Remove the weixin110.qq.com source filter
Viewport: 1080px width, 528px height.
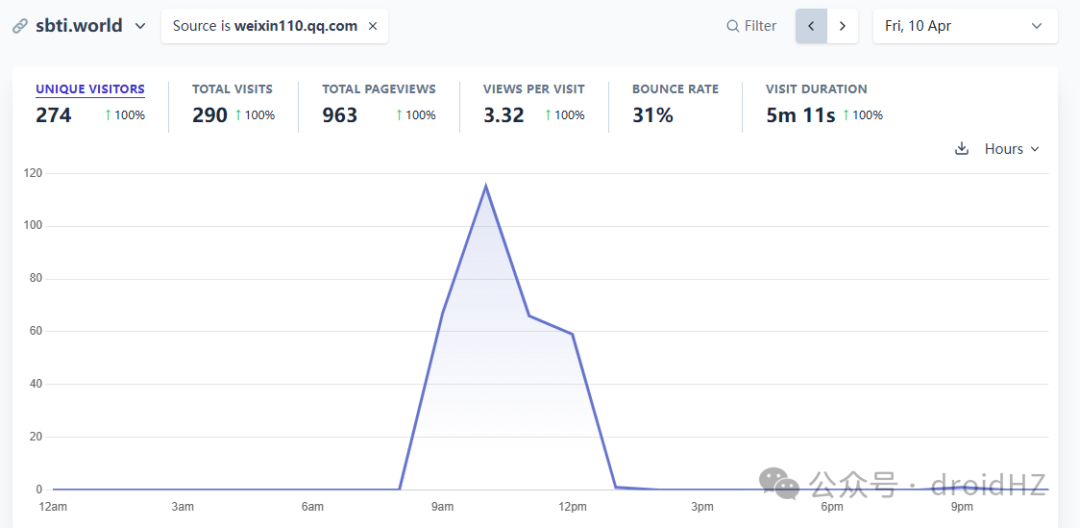[x=373, y=26]
